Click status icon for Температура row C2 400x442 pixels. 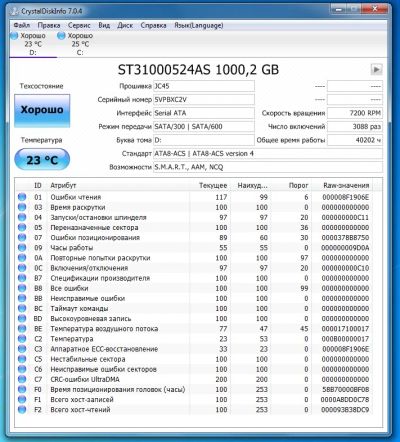coord(22,339)
